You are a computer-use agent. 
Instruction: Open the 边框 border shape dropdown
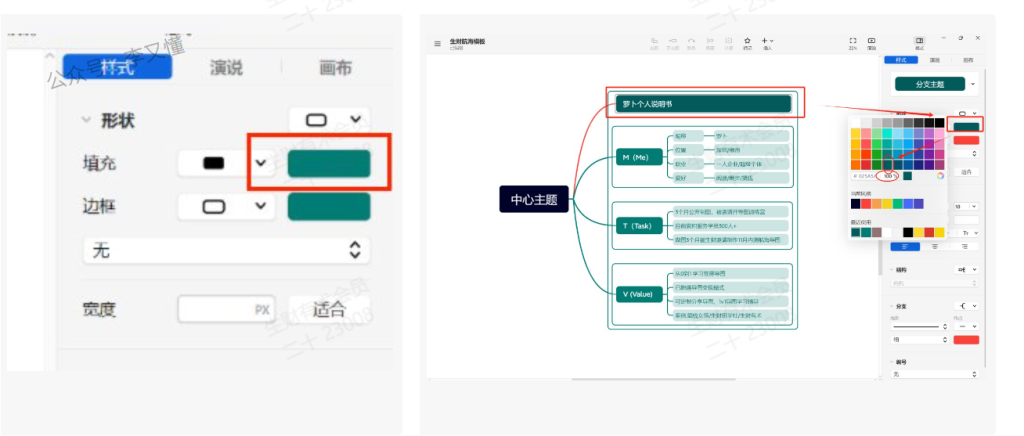[261, 207]
